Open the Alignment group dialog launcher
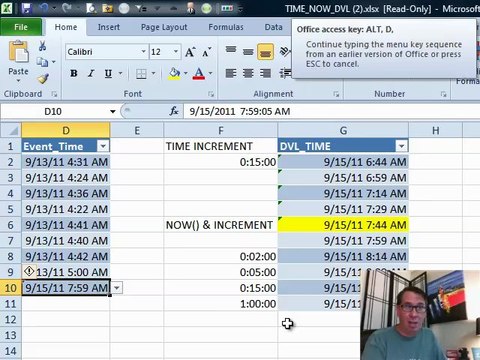 pos(336,94)
